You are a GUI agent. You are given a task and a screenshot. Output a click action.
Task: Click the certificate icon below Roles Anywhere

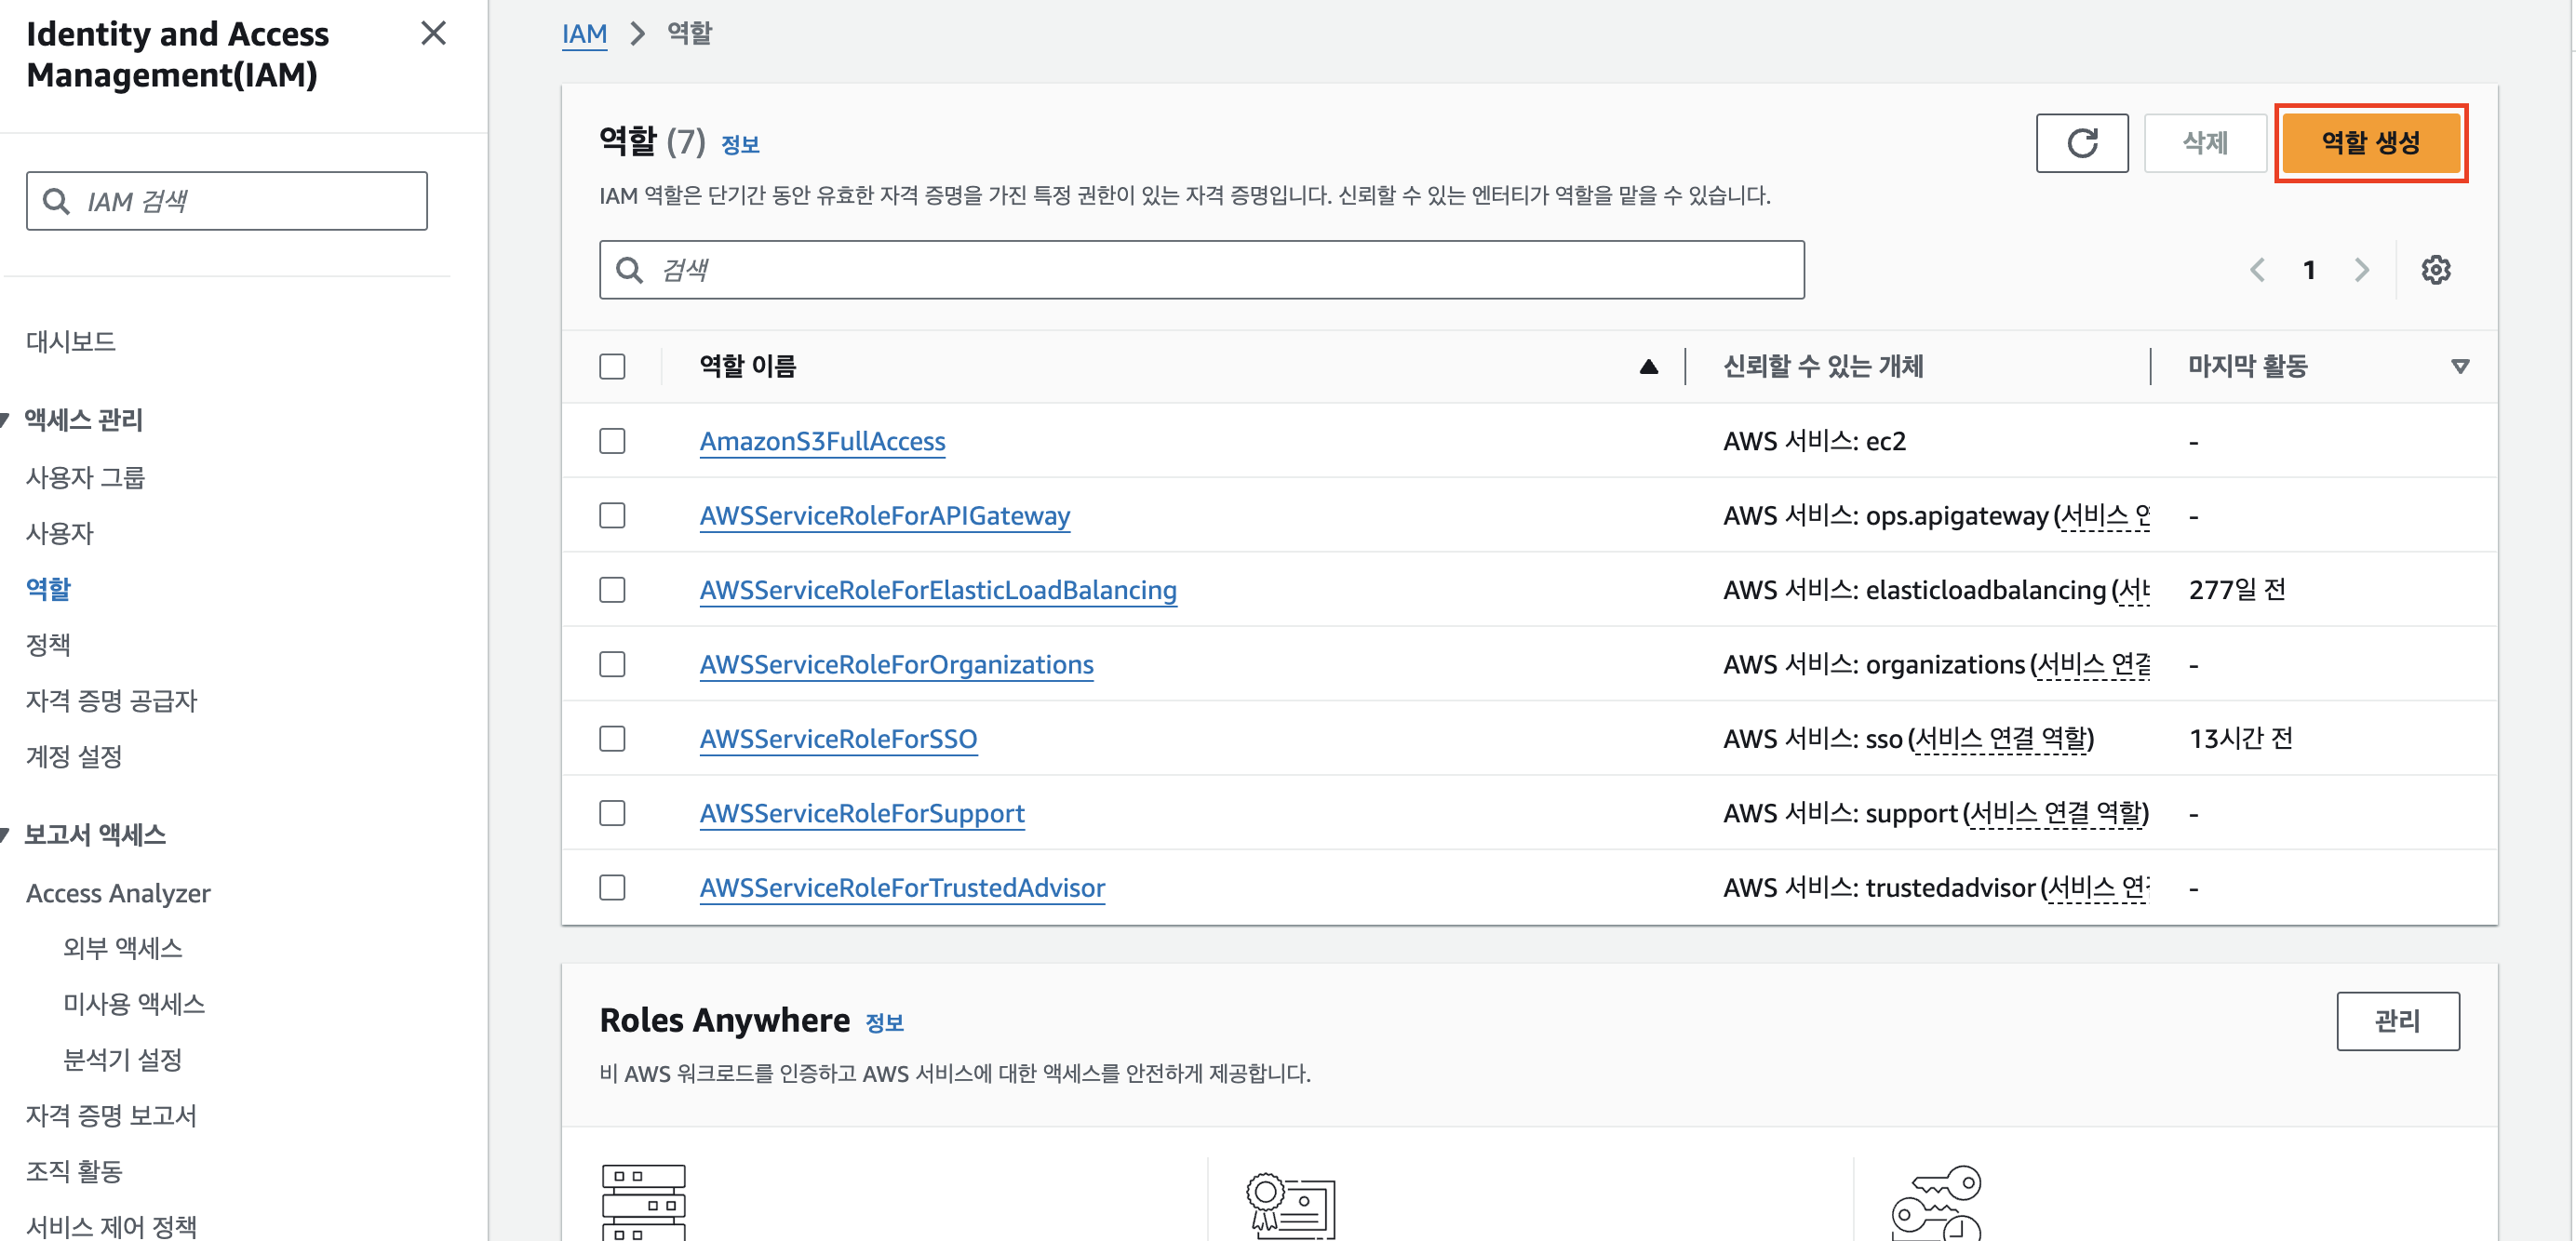coord(1290,1204)
